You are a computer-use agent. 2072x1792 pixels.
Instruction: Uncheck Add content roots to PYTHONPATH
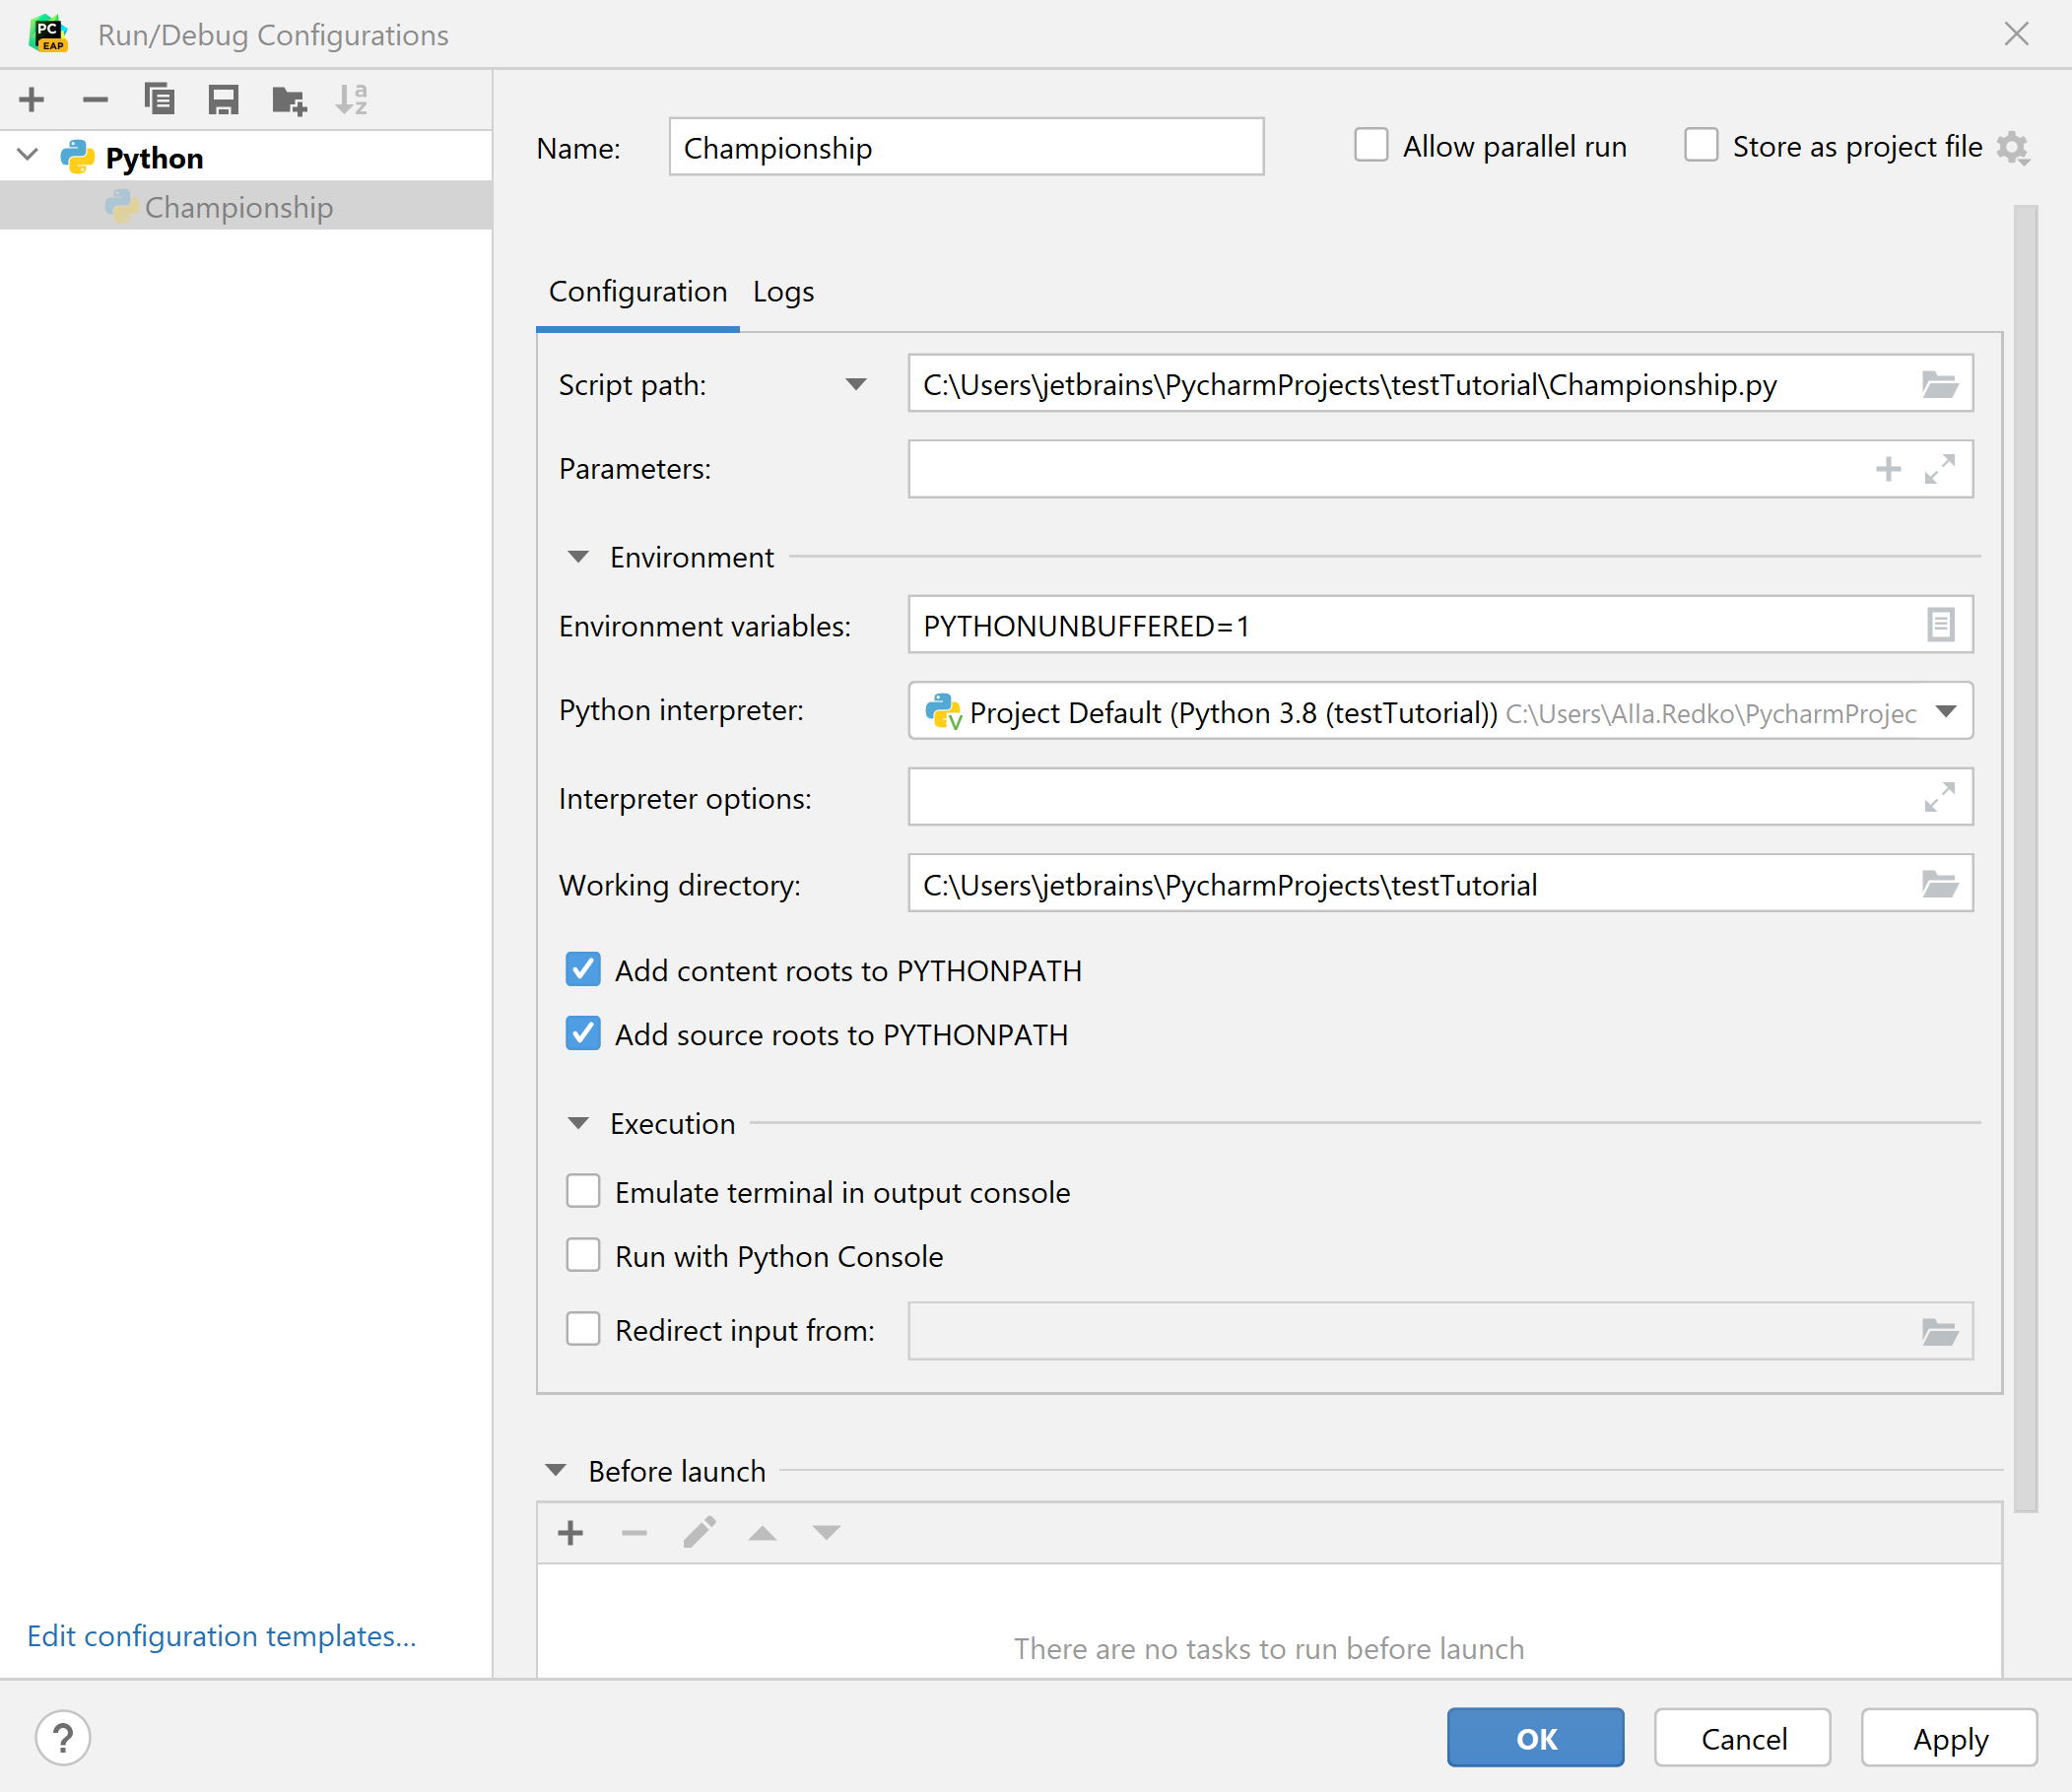(583, 970)
